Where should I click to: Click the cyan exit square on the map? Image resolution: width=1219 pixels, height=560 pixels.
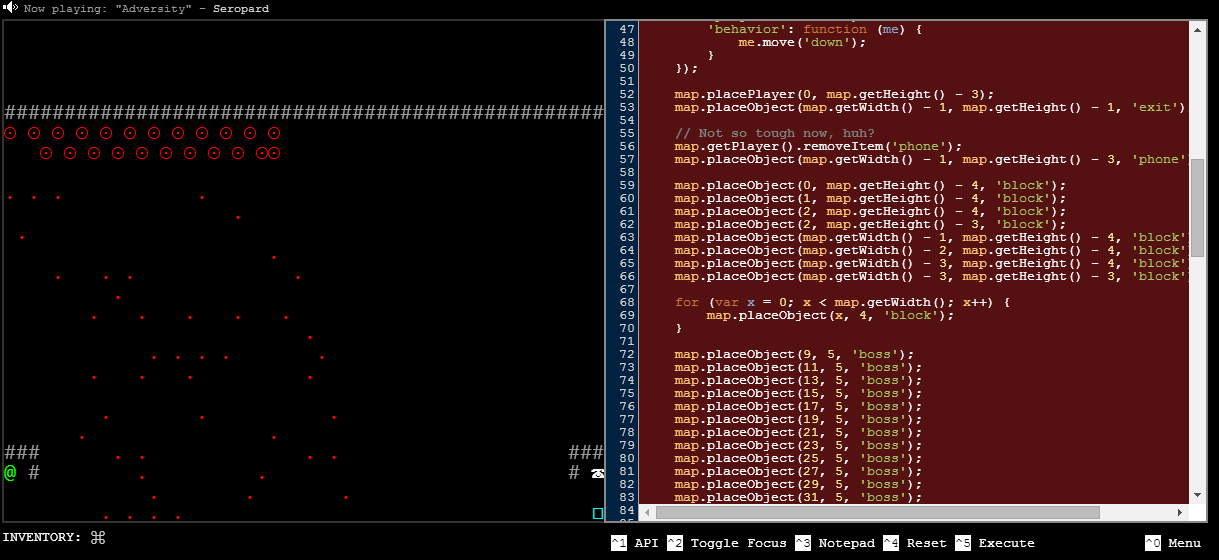coord(598,513)
